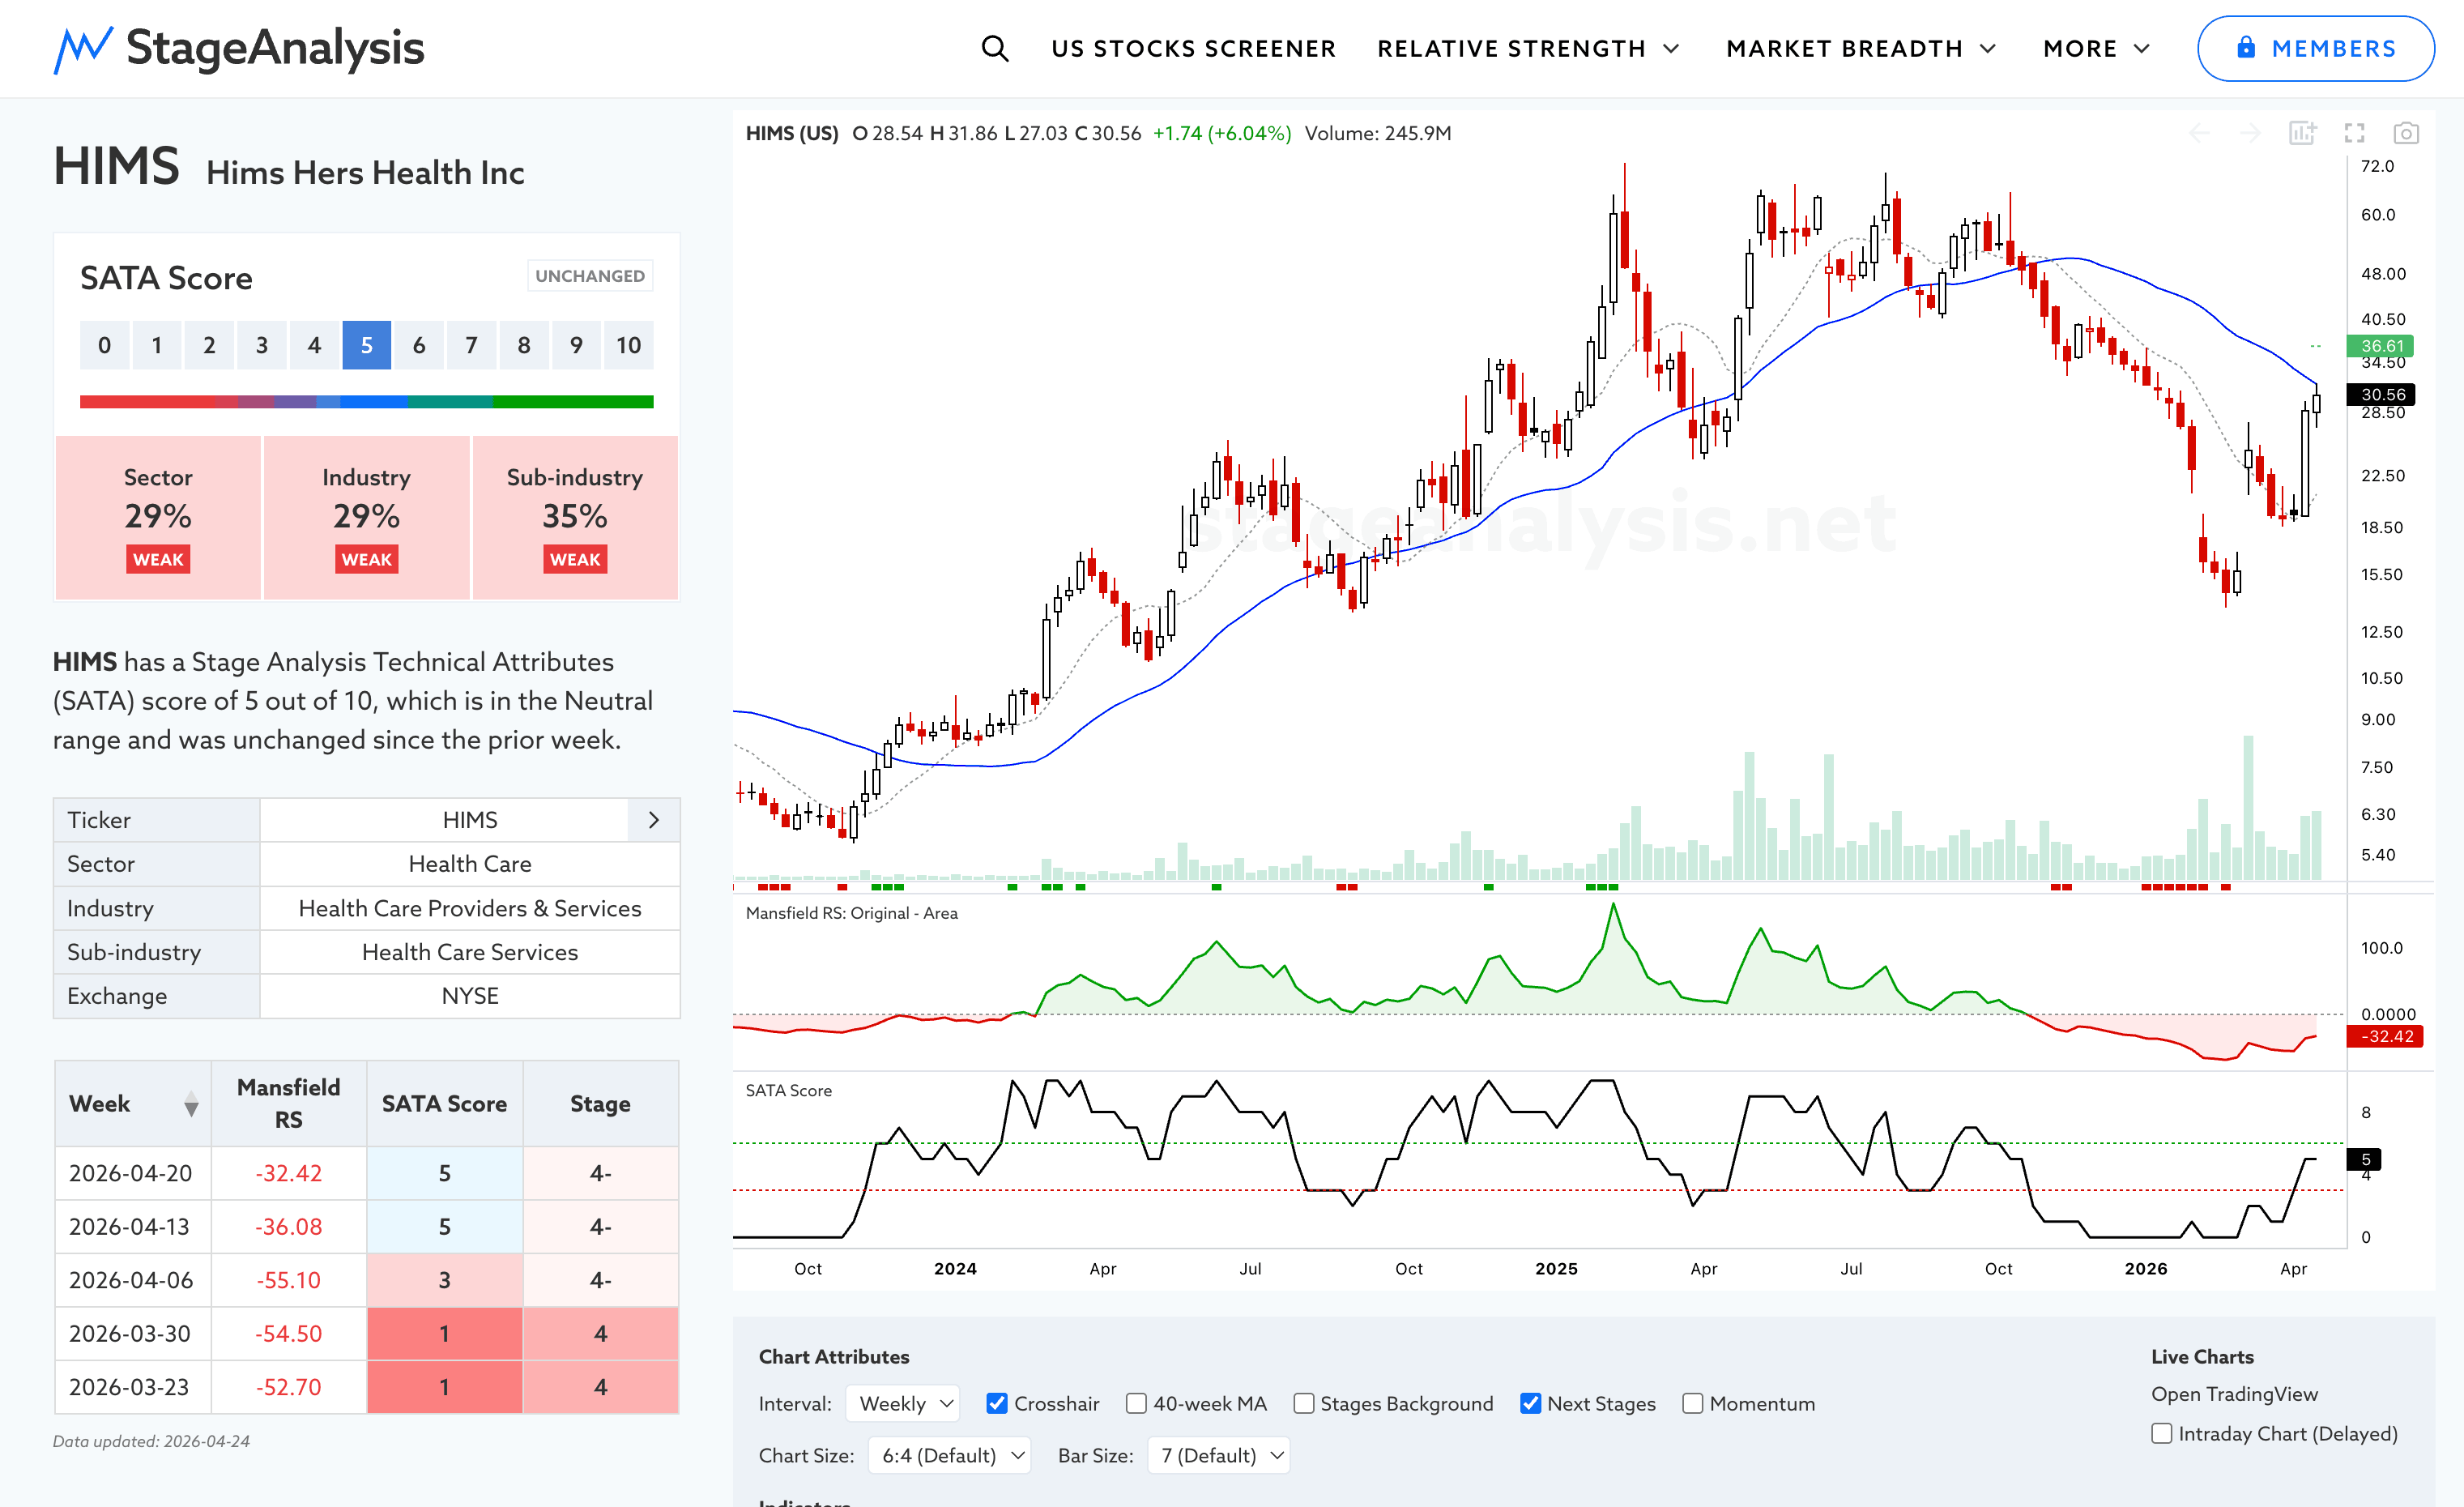Open the Relative Strength menu

1527,48
